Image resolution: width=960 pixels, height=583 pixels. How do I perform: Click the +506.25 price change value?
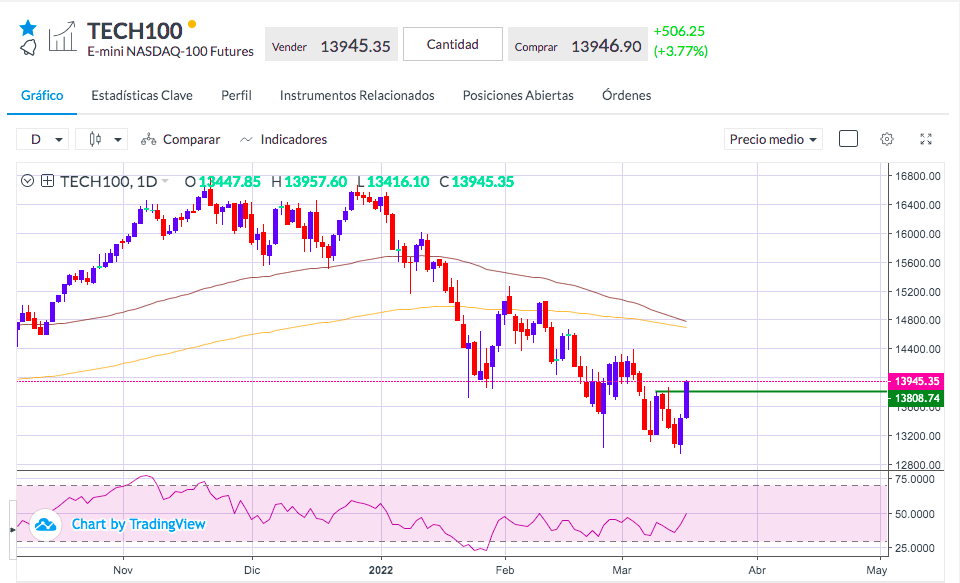[679, 31]
